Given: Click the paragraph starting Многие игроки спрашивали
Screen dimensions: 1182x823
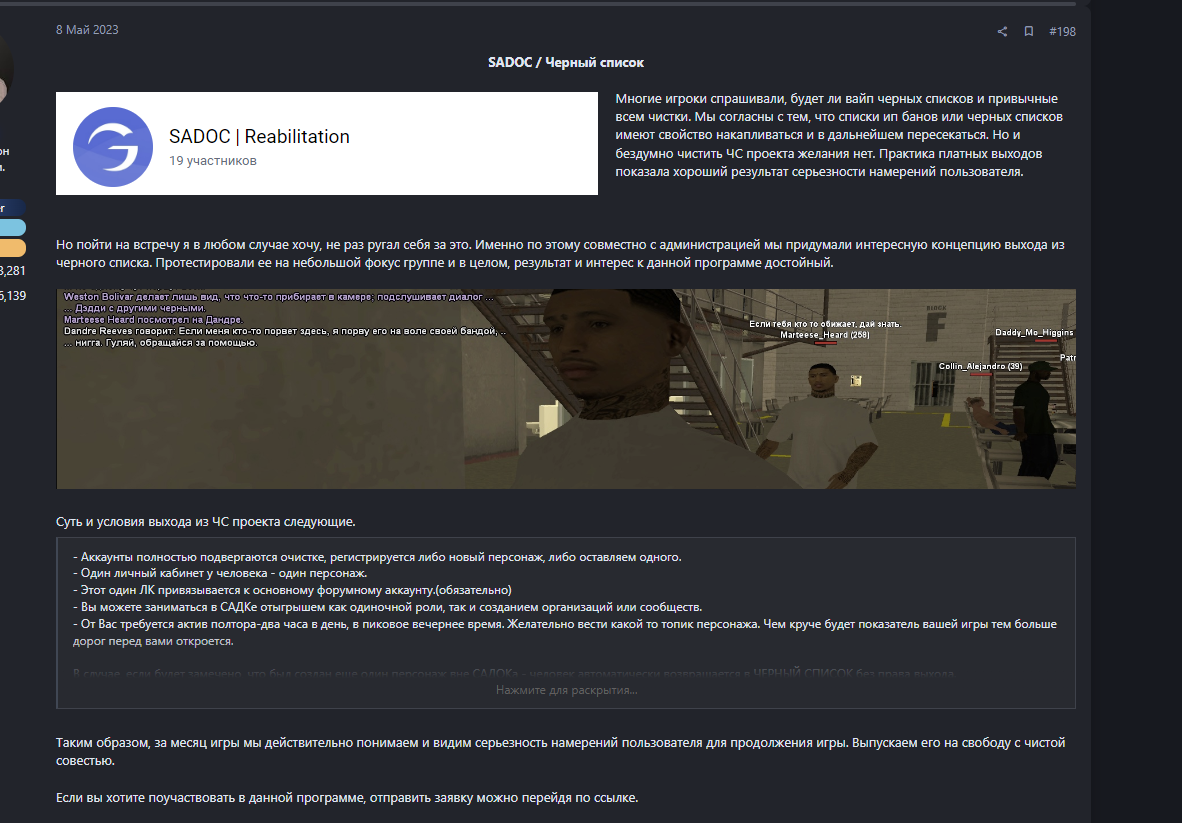Looking at the screenshot, I should click(x=838, y=135).
